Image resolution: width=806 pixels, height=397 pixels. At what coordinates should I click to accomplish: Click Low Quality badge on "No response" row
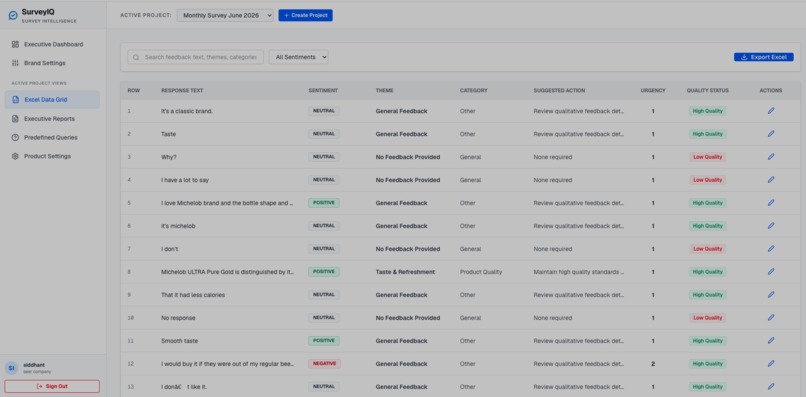[x=707, y=318]
